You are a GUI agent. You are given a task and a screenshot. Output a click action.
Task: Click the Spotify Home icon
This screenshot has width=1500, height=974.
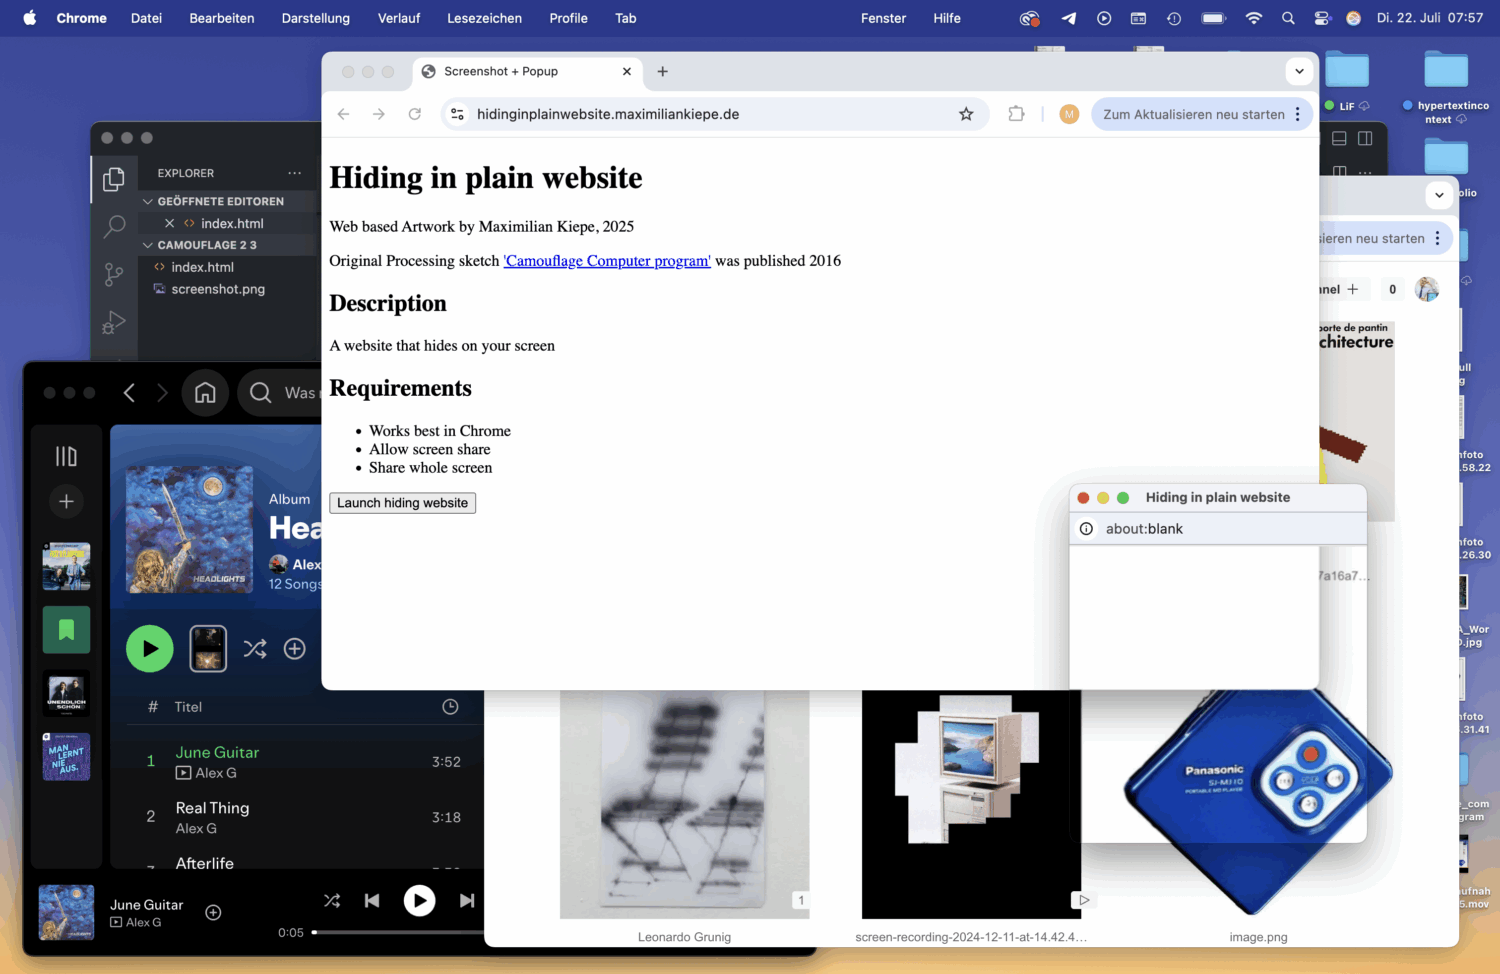tap(205, 393)
